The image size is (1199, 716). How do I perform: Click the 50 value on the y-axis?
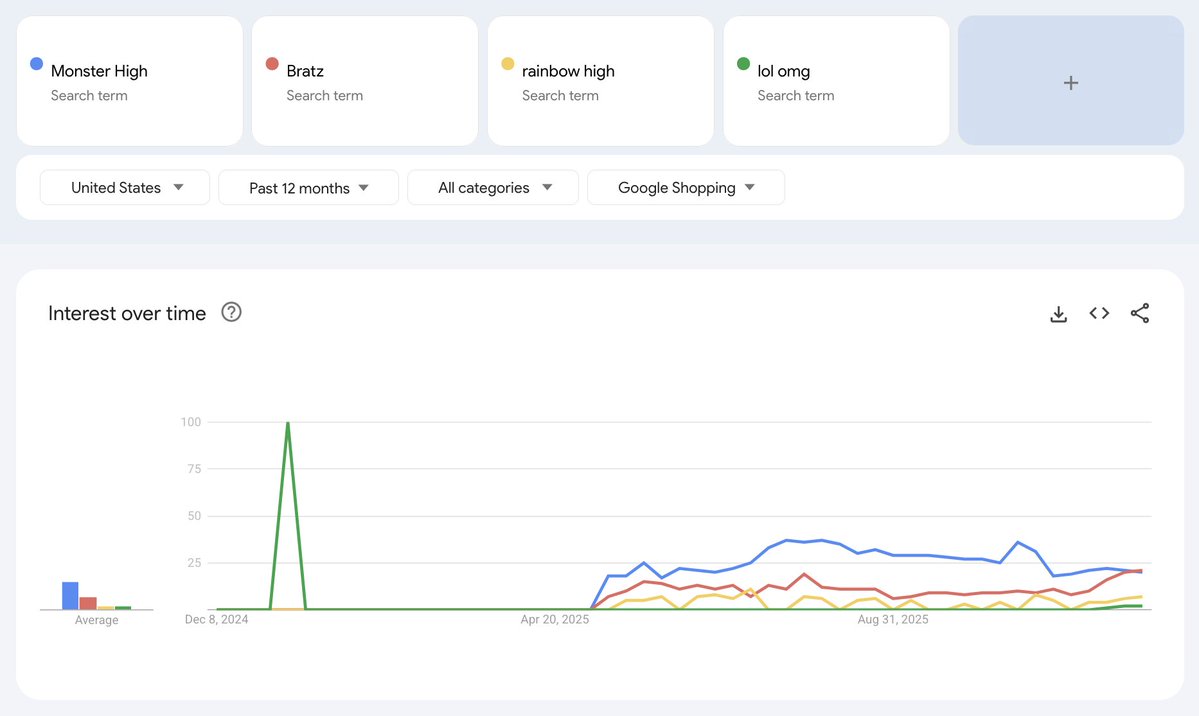point(194,516)
